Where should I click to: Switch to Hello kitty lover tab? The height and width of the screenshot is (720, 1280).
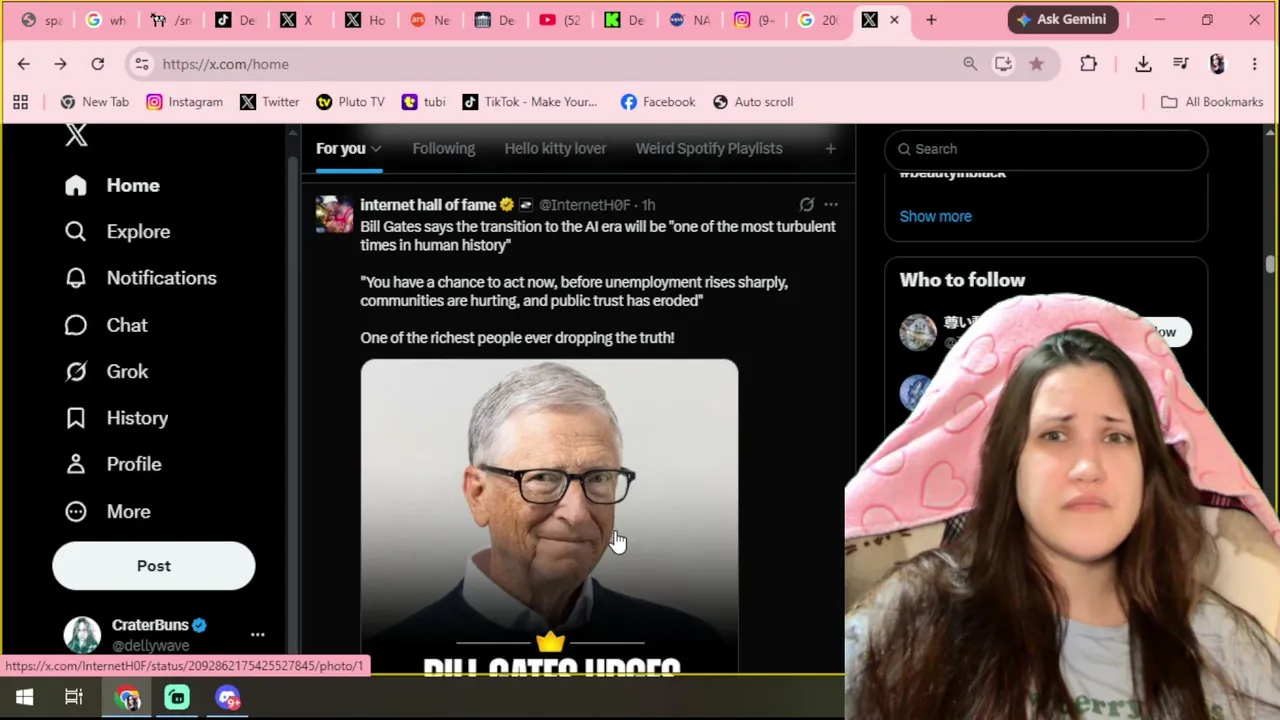click(x=555, y=149)
